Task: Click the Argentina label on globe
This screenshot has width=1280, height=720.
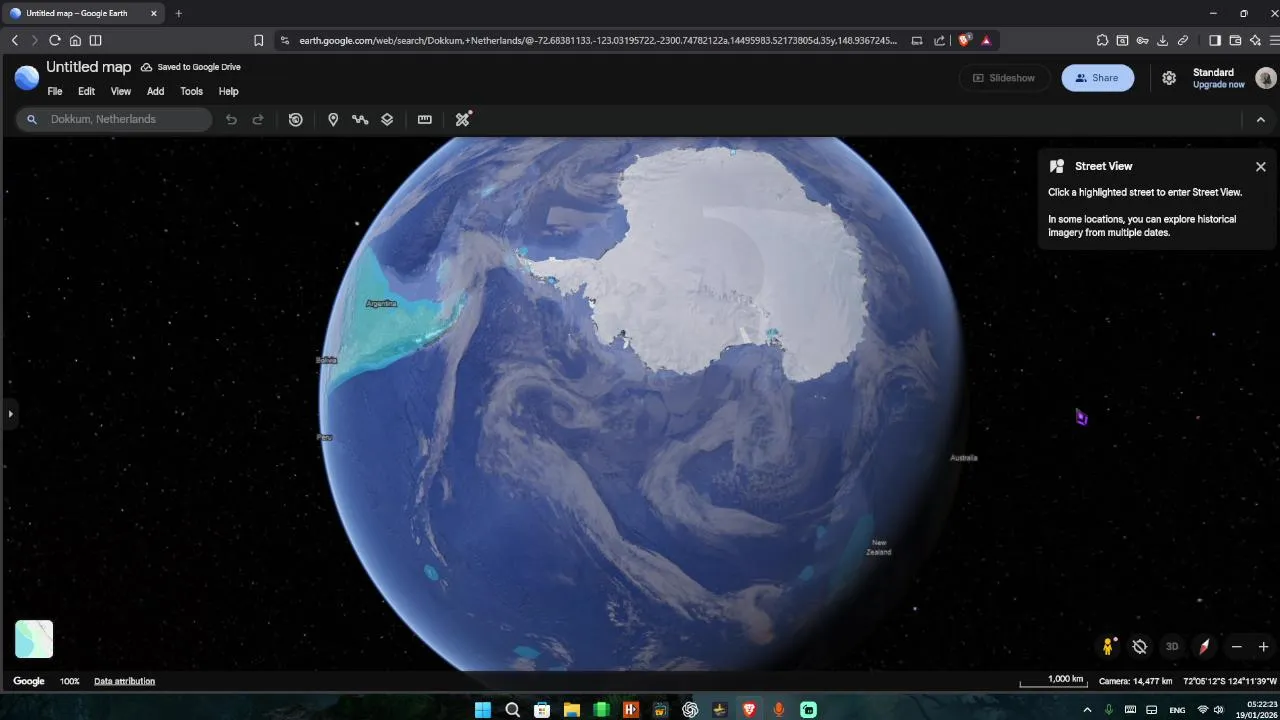Action: pyautogui.click(x=382, y=304)
